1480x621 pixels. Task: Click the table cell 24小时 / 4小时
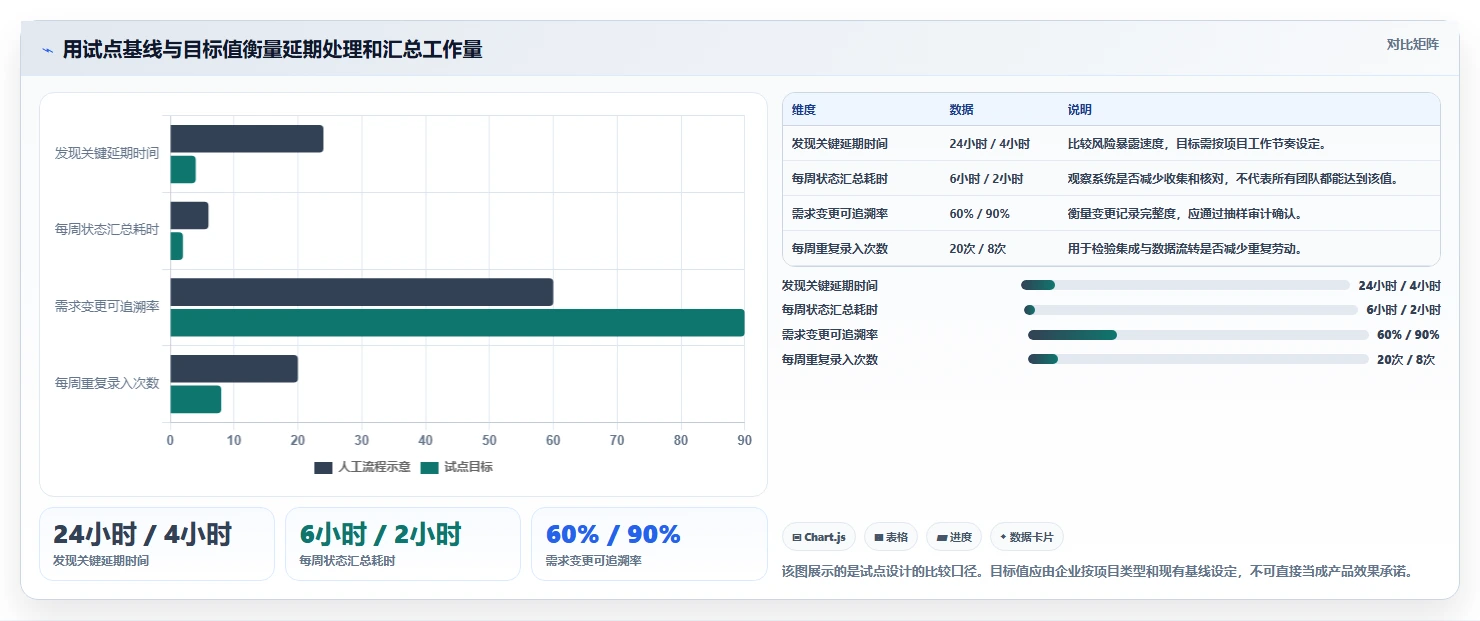click(x=990, y=144)
